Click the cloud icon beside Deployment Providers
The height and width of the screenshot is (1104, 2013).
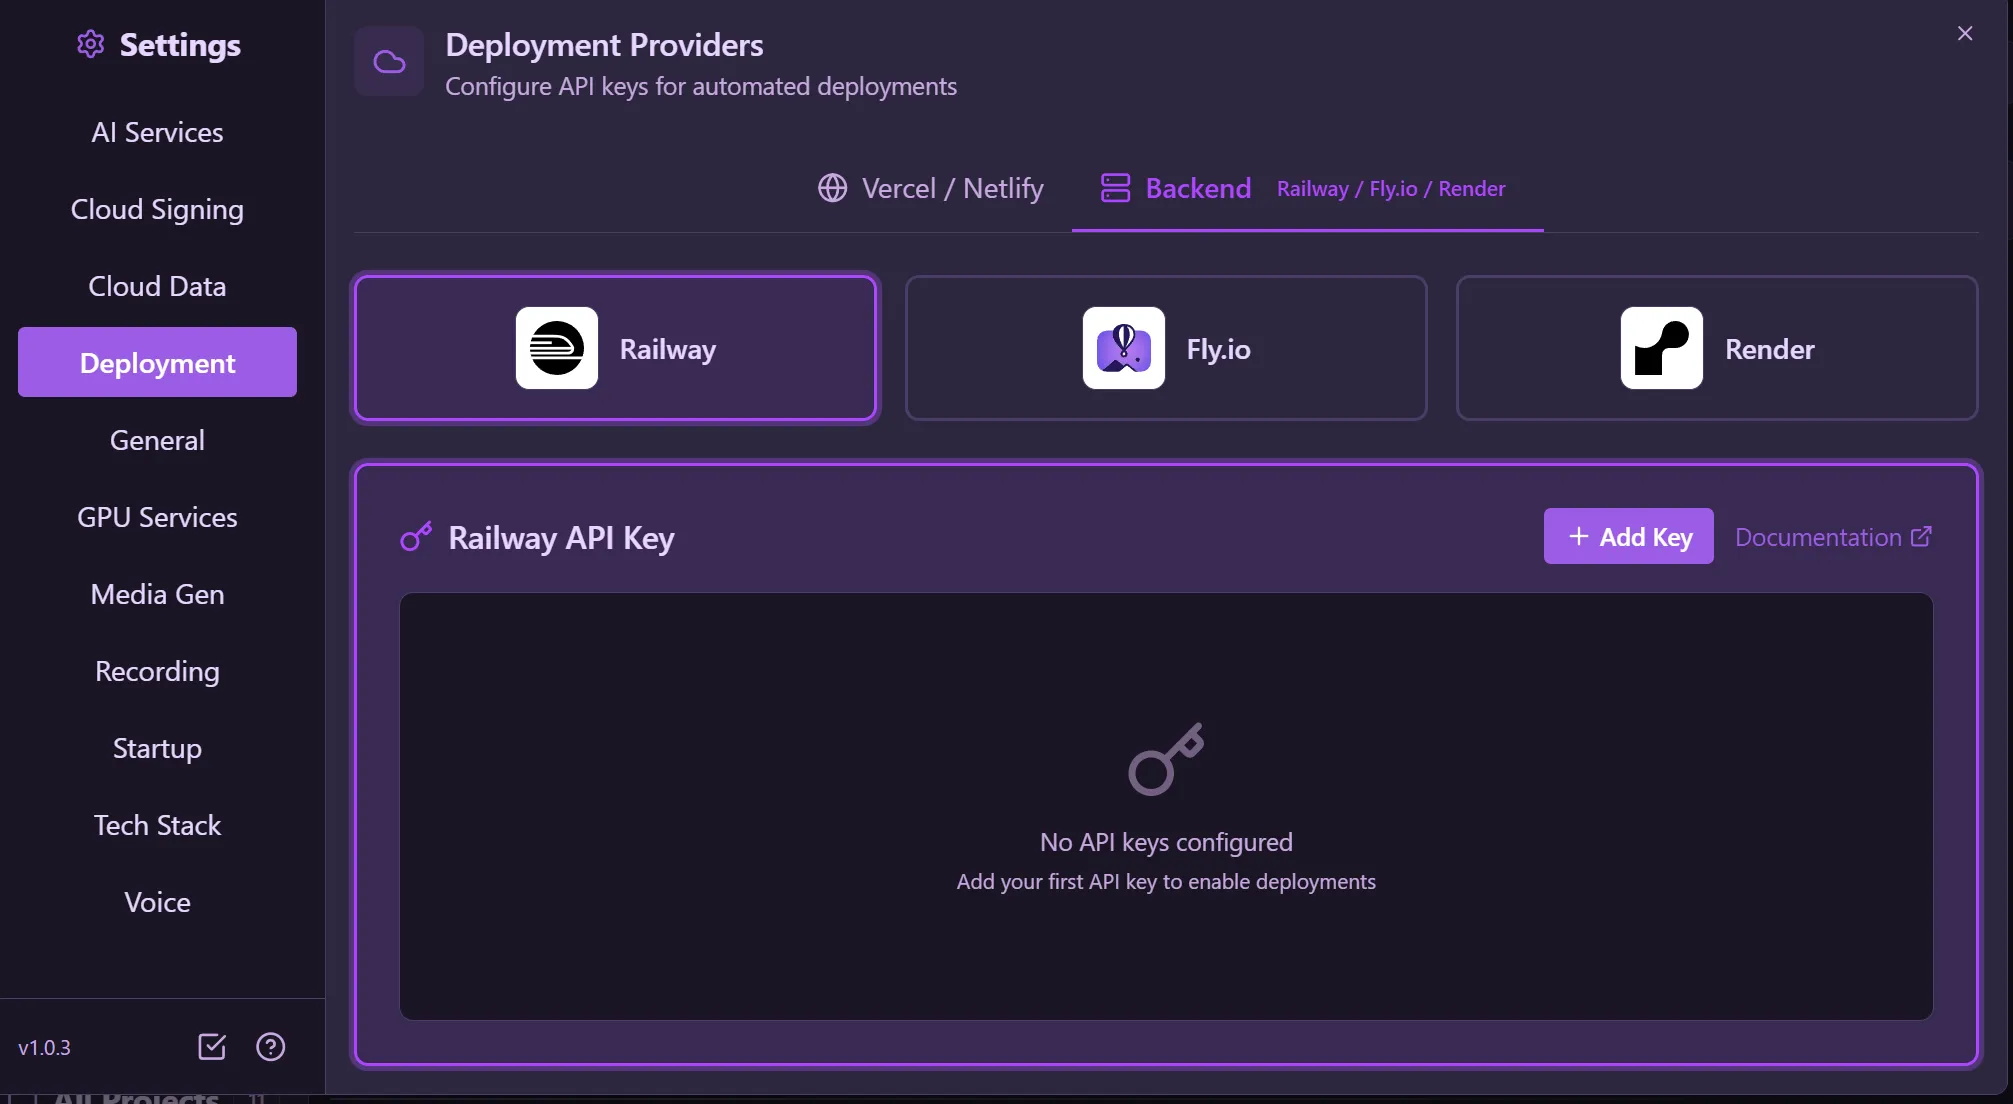pos(389,62)
